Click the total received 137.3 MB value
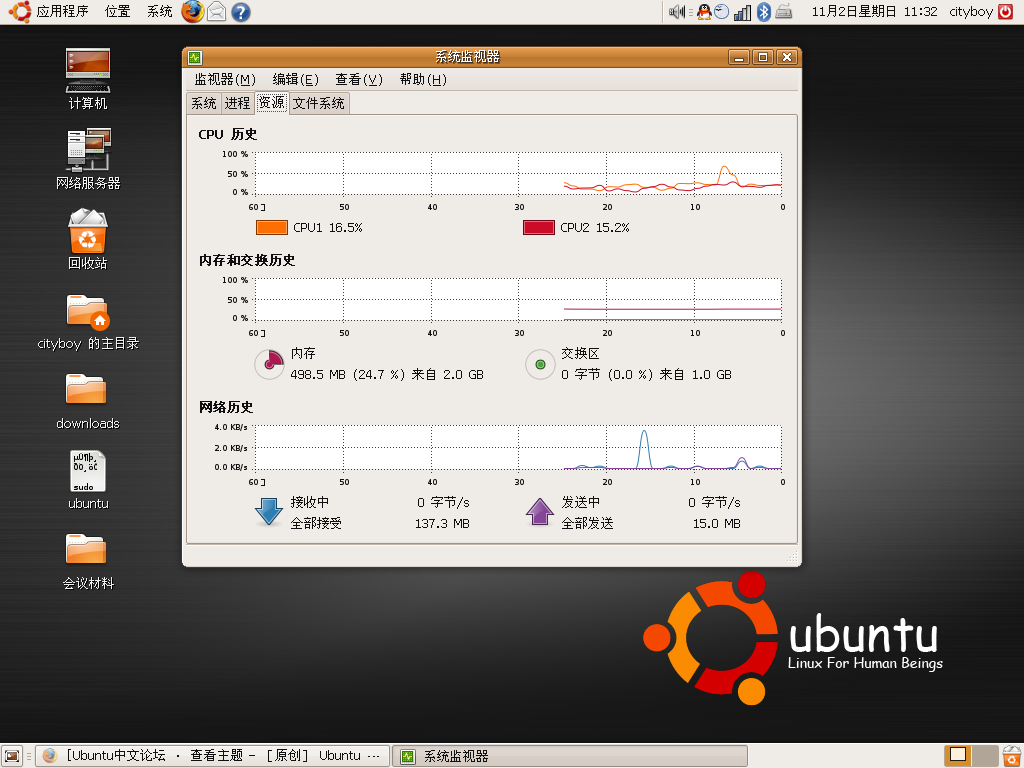Viewport: 1024px width, 768px height. click(x=442, y=524)
